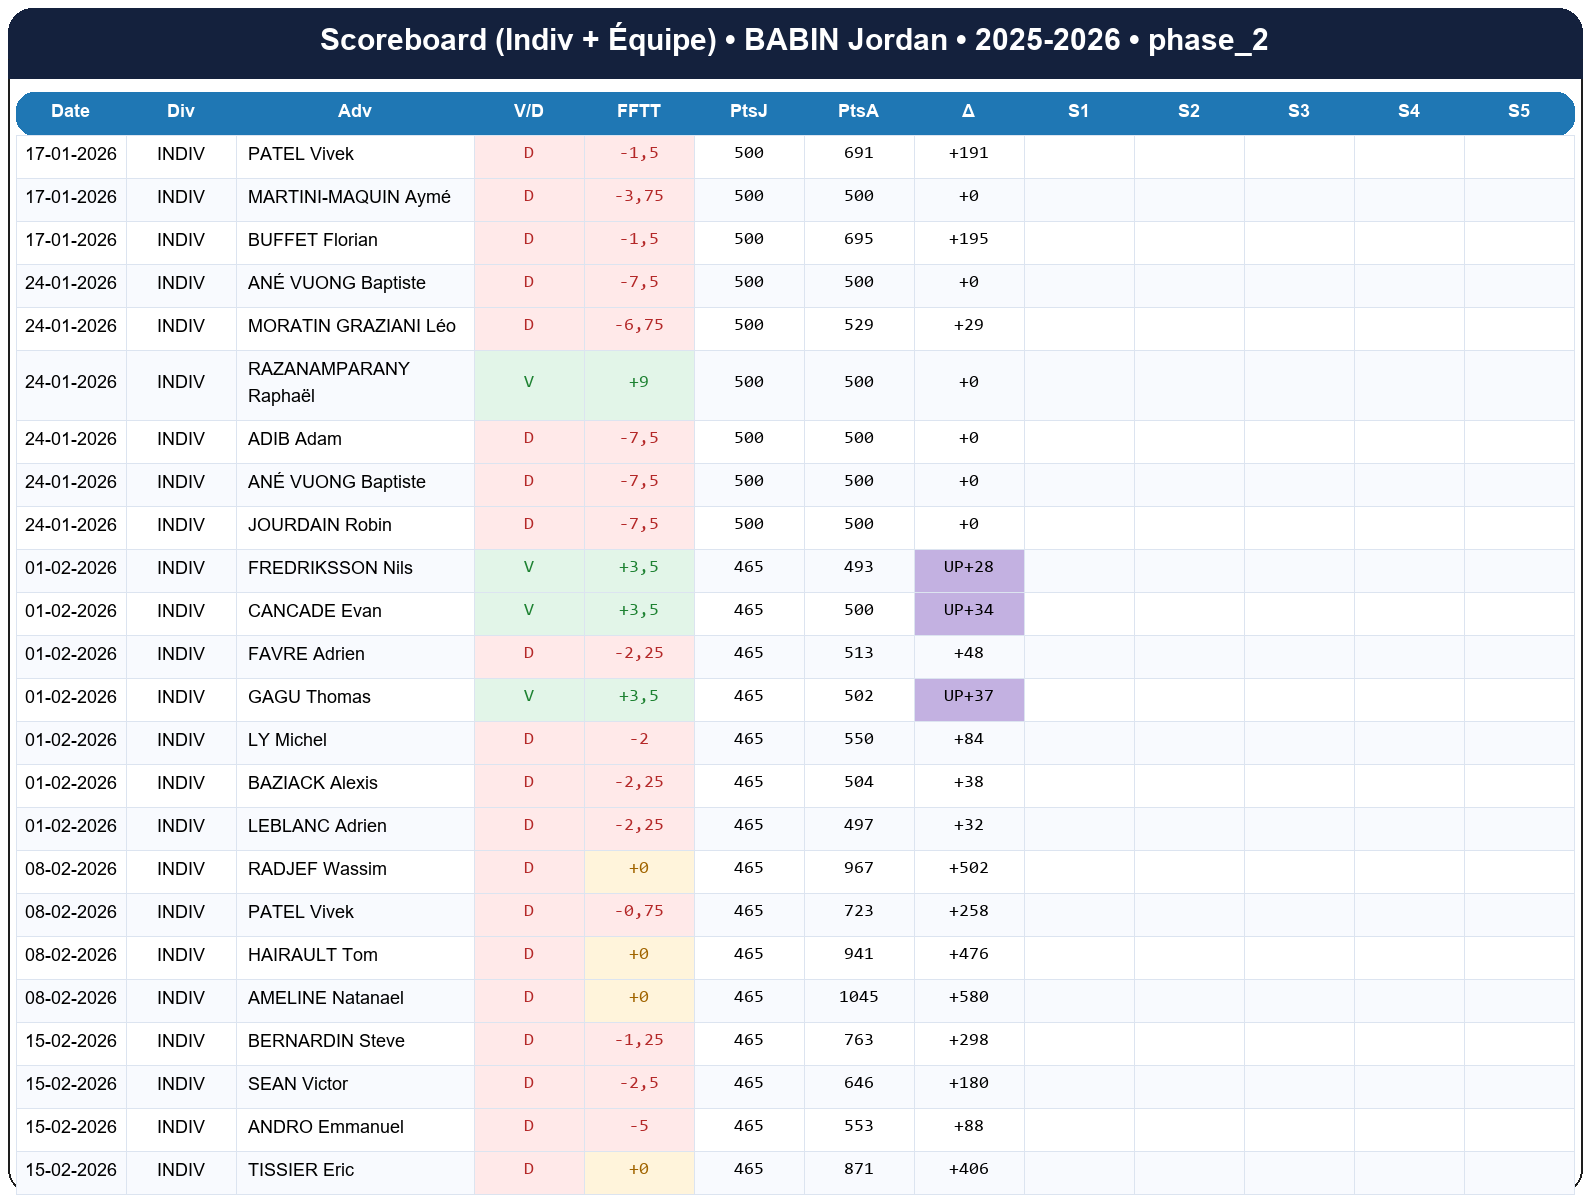Click the UP+34 delta cell
1590x1201 pixels.
point(969,611)
